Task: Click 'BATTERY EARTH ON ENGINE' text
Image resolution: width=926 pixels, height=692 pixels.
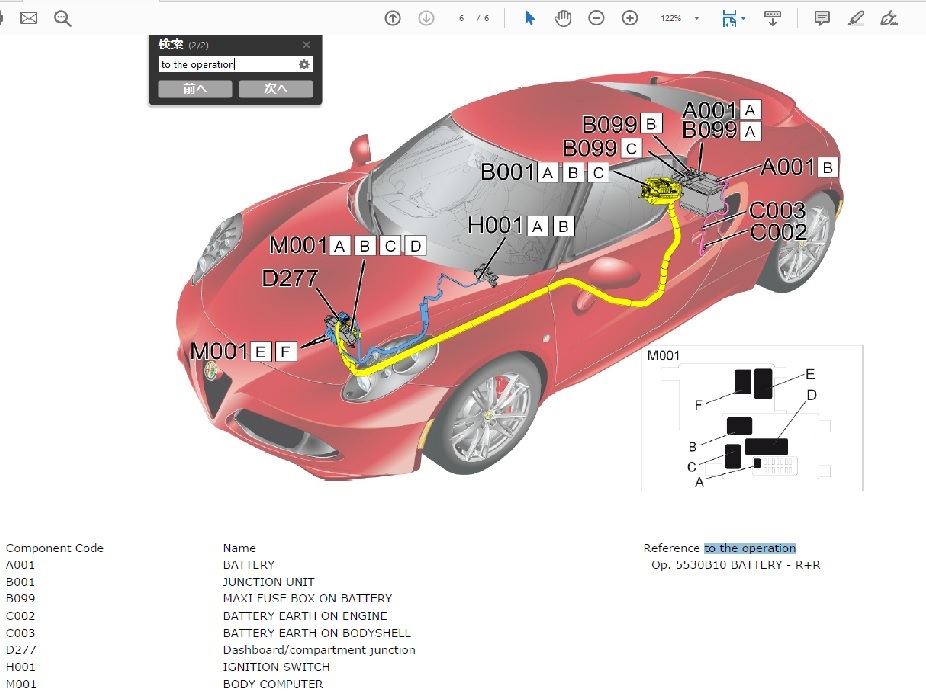Action: pos(305,616)
